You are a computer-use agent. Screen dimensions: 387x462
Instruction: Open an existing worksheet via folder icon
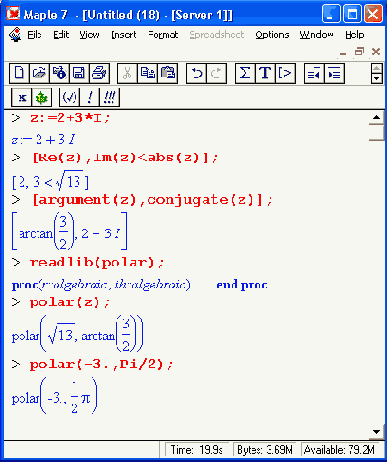point(39,73)
